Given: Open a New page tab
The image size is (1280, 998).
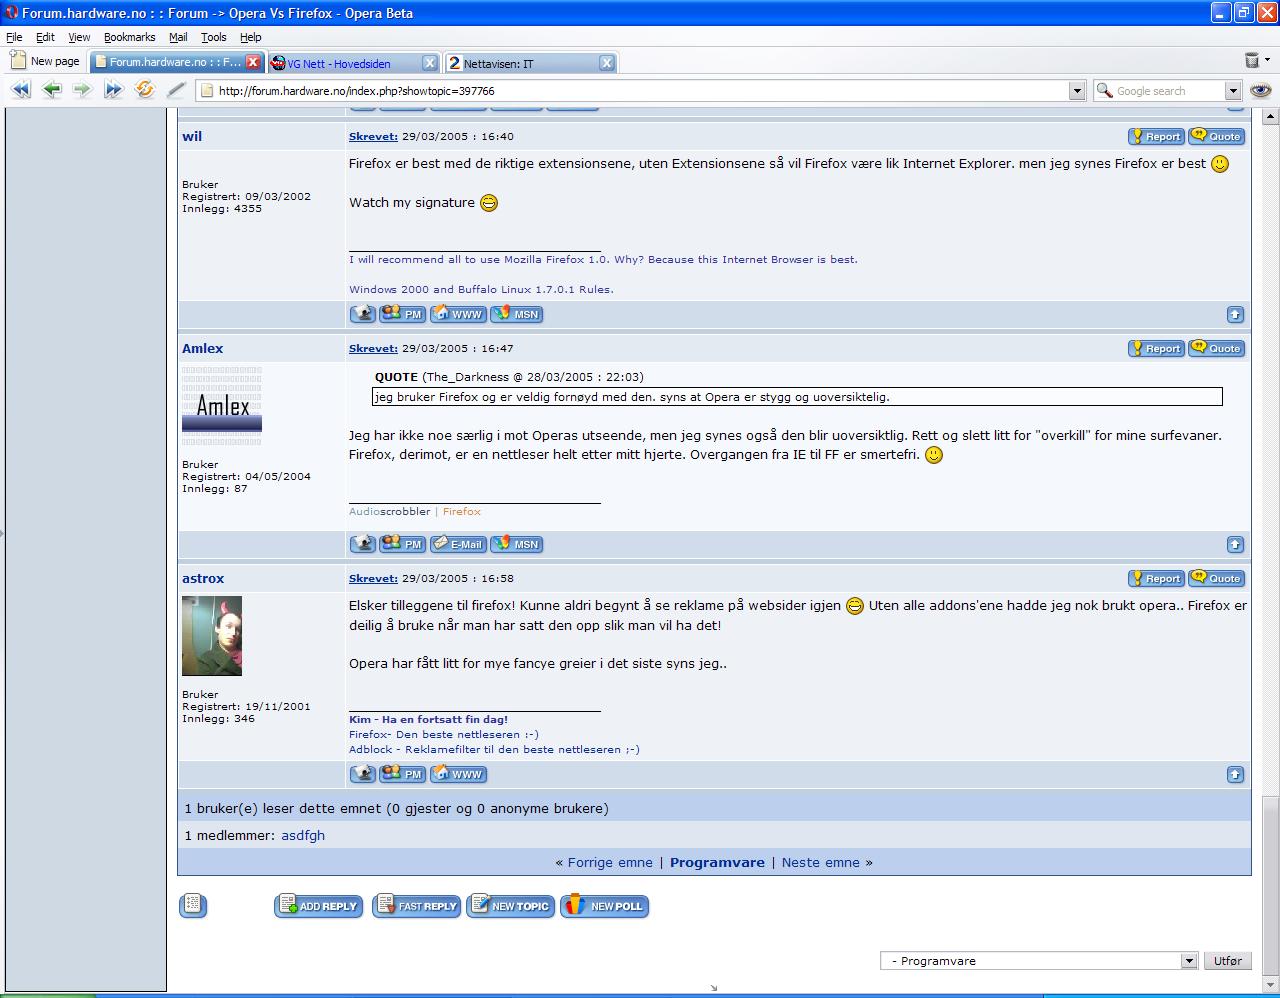Looking at the screenshot, I should (45, 61).
